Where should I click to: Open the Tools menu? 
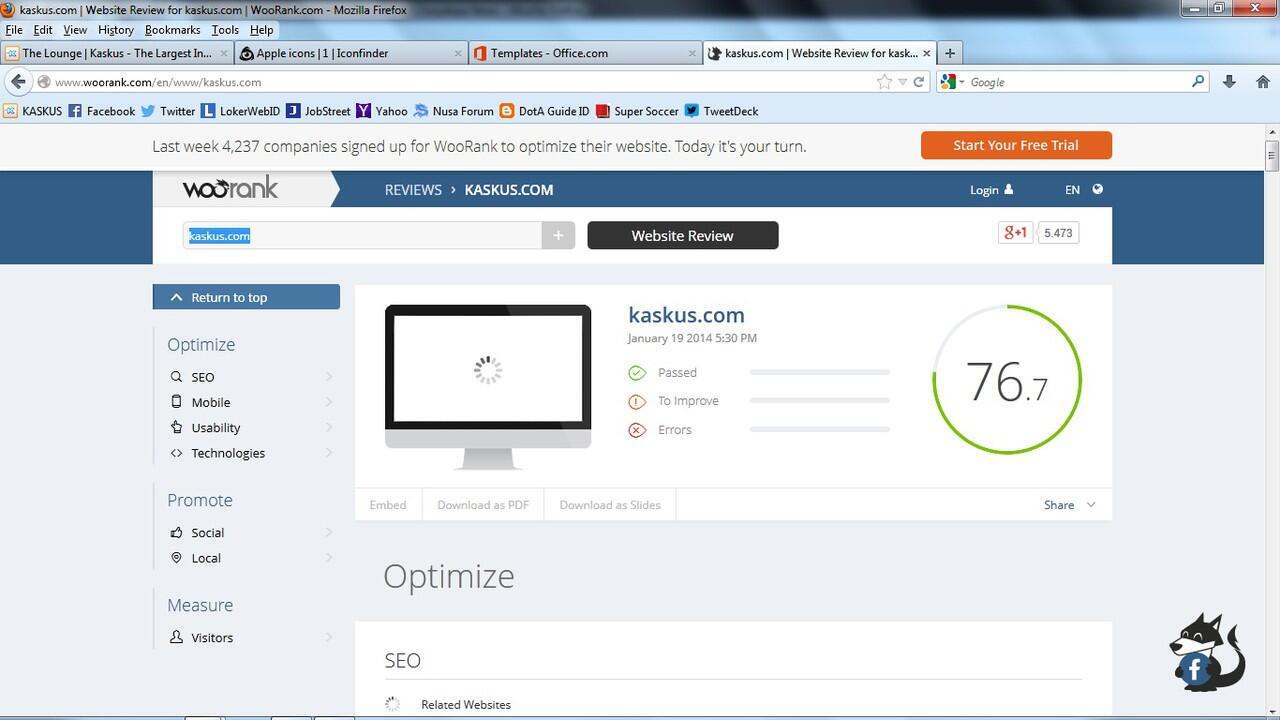tap(225, 30)
